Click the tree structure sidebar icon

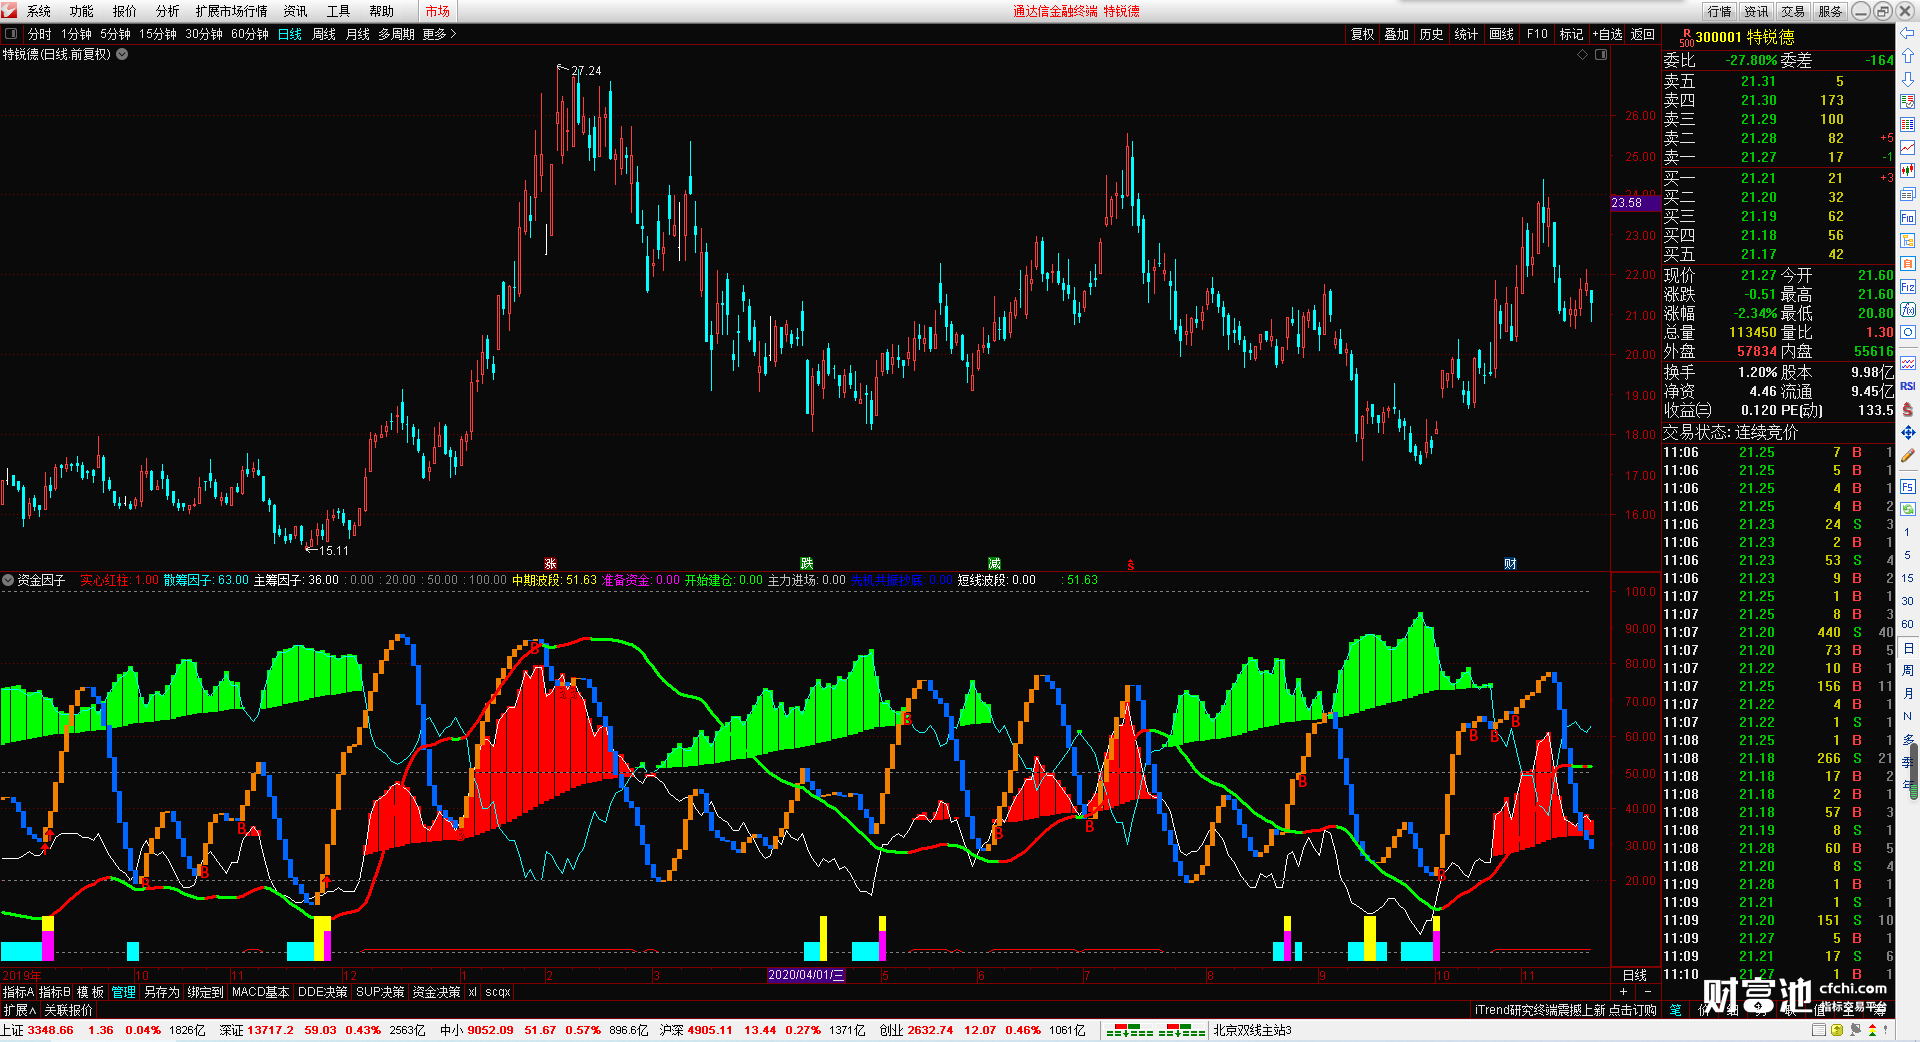[x=1908, y=241]
